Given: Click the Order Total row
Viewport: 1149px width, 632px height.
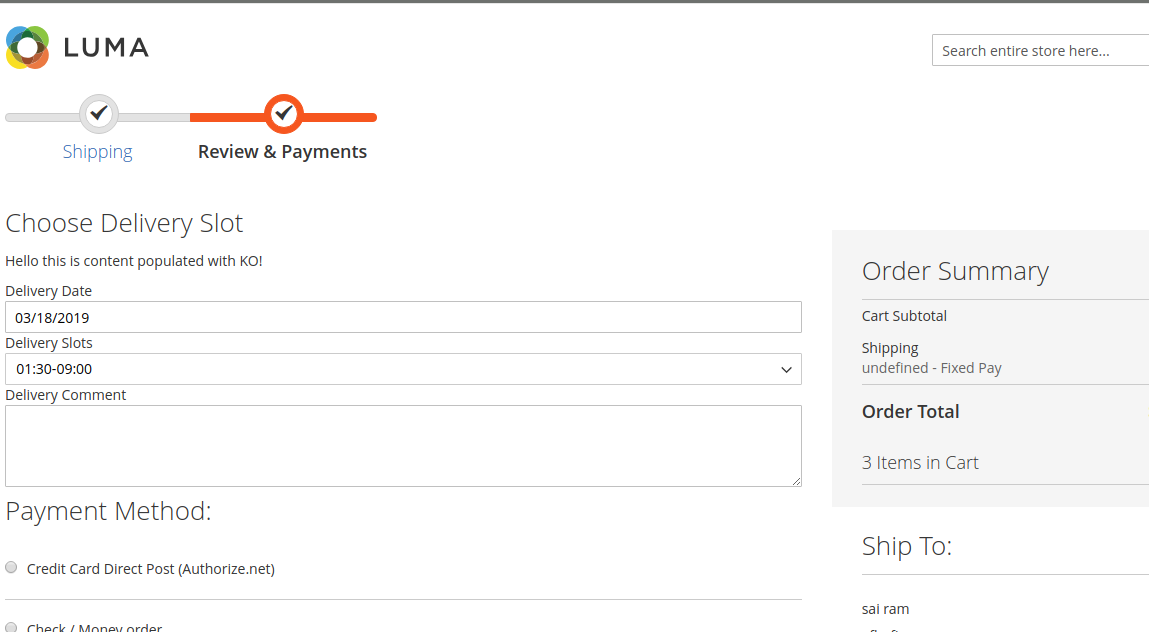Looking at the screenshot, I should pyautogui.click(x=1005, y=411).
